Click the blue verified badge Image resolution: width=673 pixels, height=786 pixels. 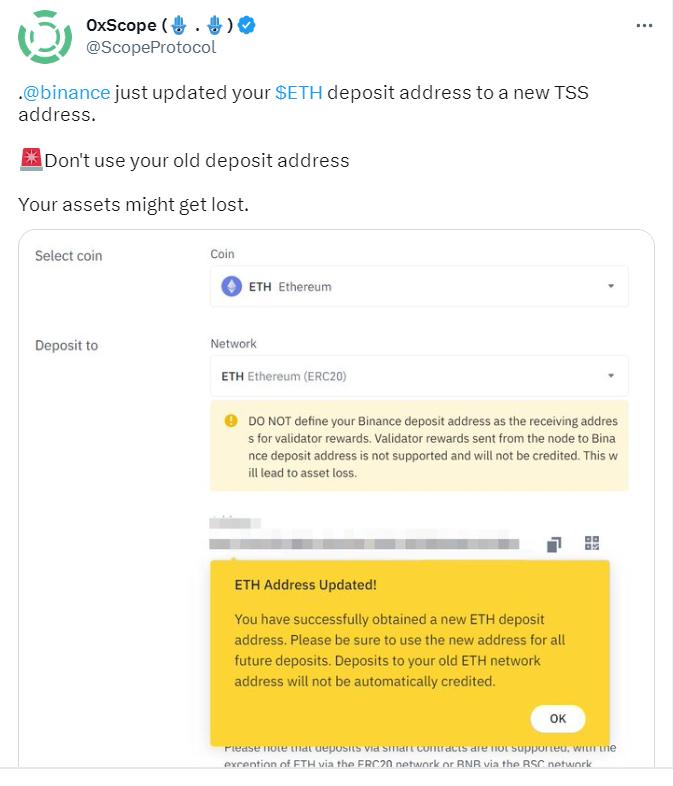coord(247,25)
